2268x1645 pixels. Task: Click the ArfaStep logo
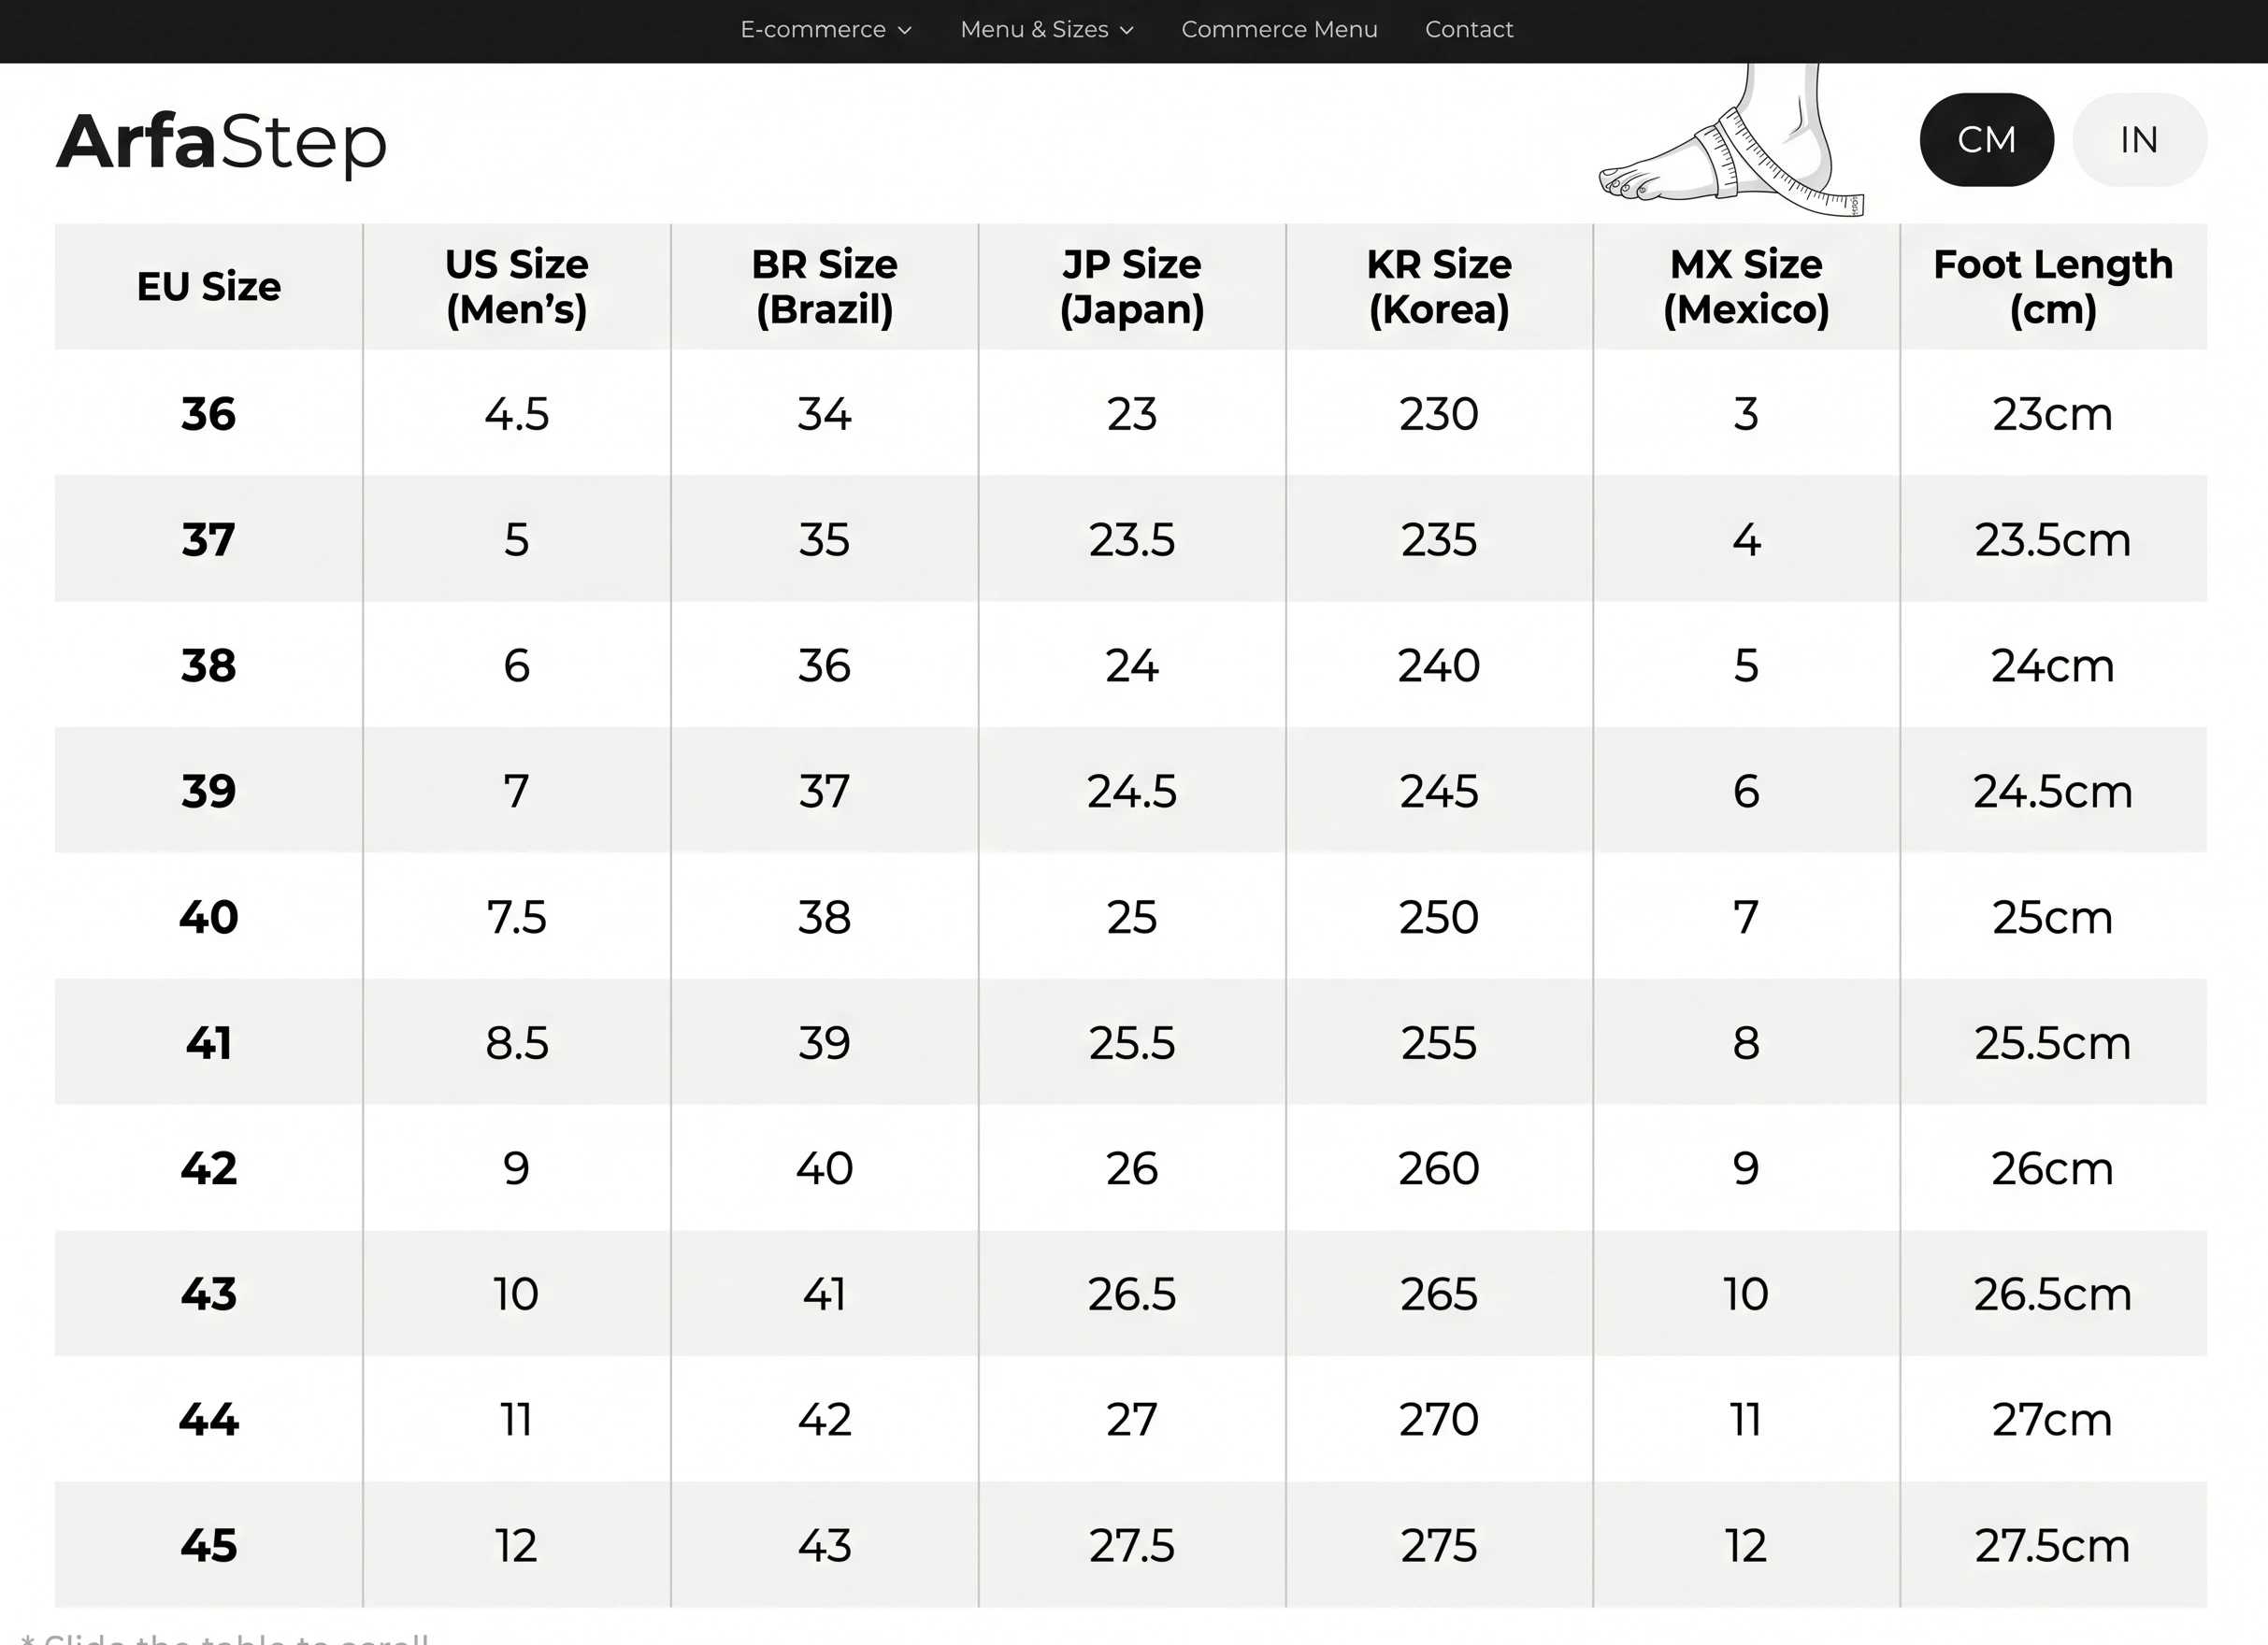[x=221, y=143]
